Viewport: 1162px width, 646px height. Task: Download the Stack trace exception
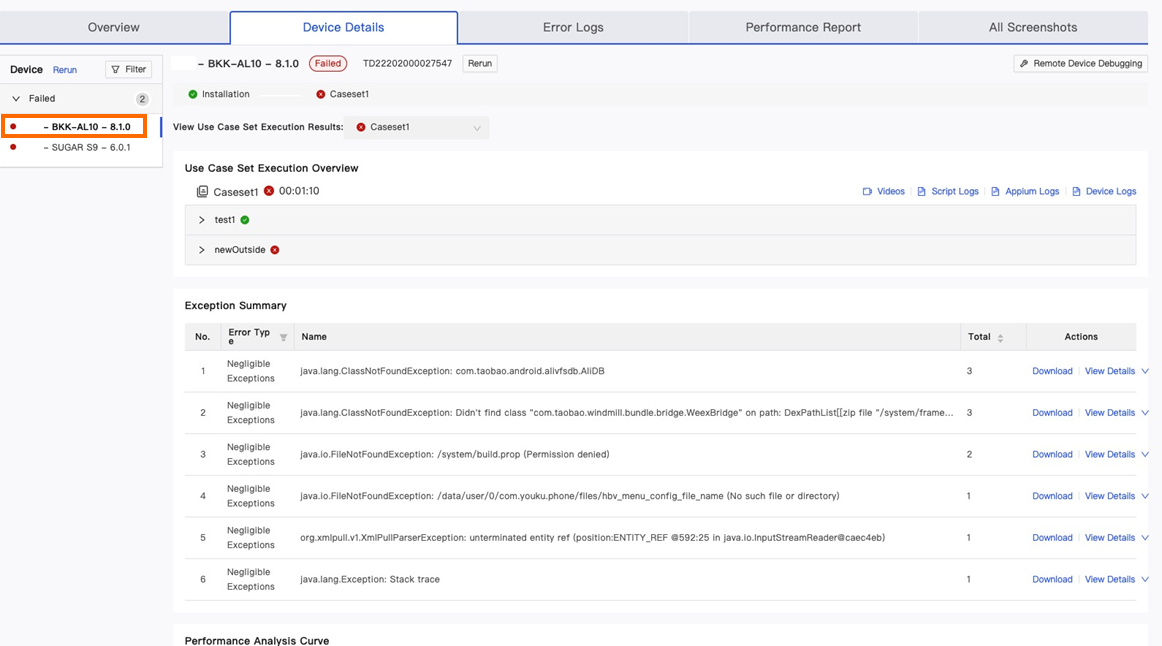(1052, 579)
